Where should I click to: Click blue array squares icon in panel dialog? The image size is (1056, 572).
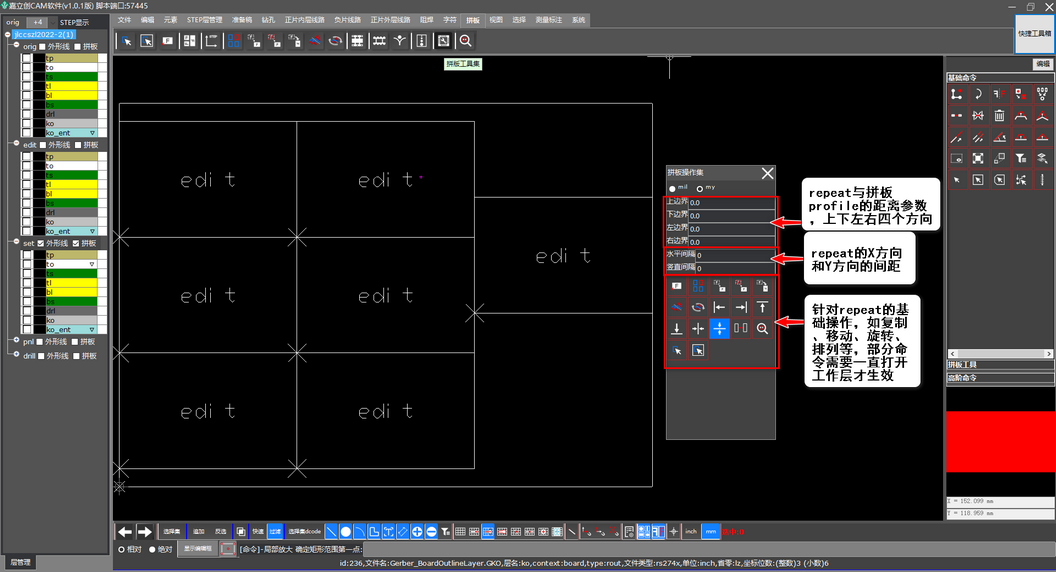(698, 286)
